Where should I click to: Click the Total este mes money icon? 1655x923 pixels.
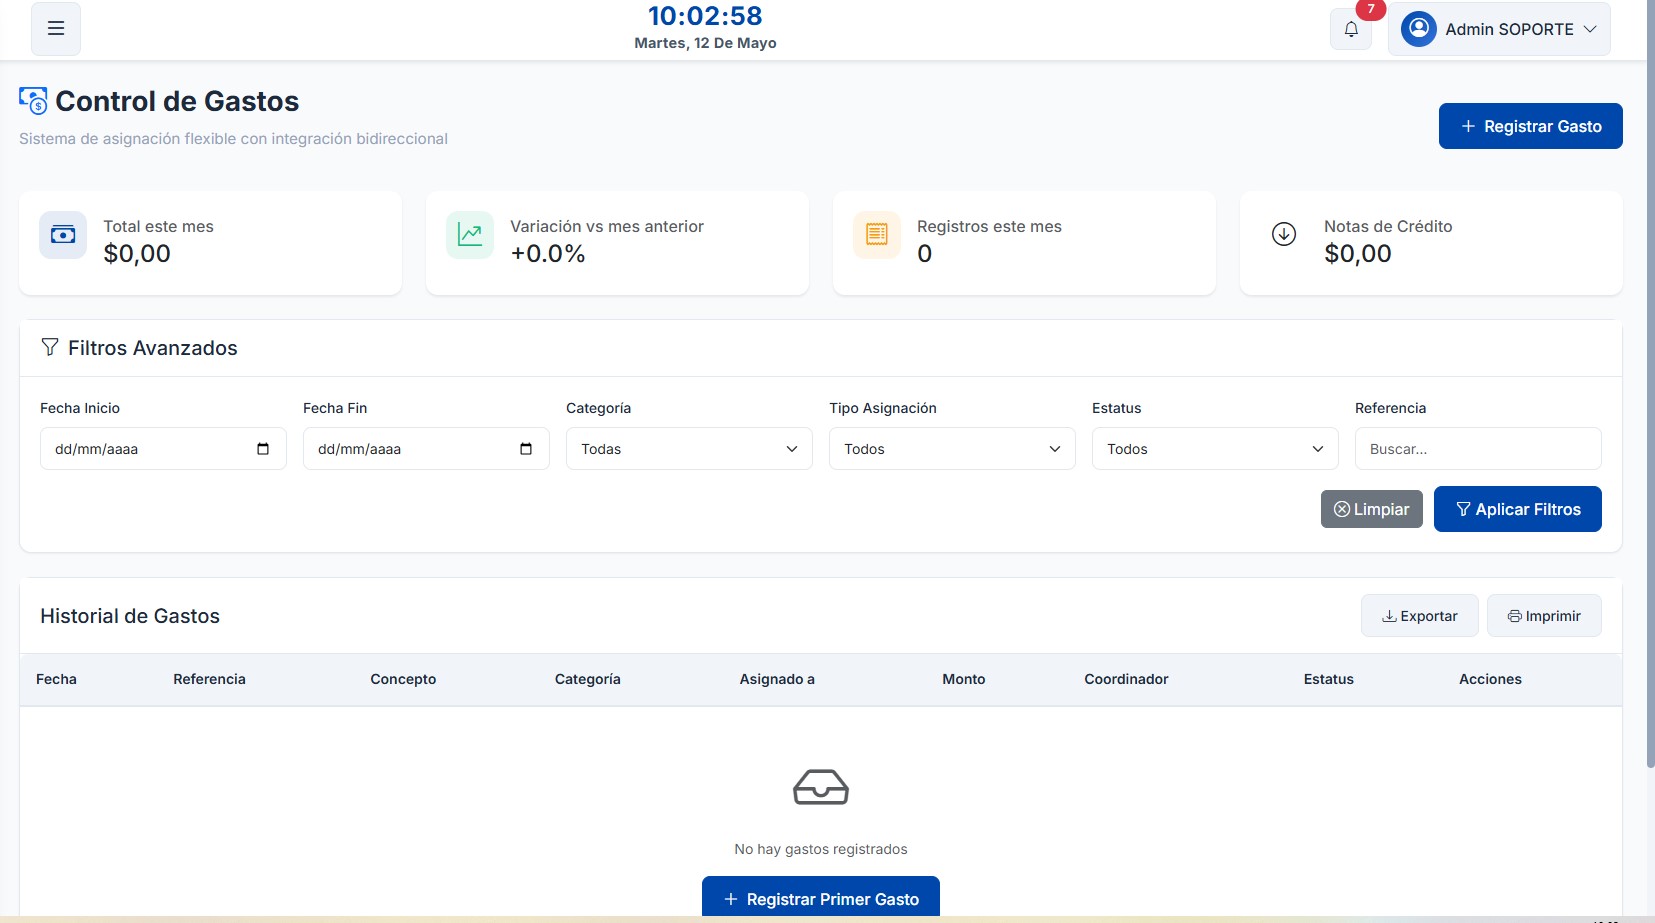(x=63, y=235)
